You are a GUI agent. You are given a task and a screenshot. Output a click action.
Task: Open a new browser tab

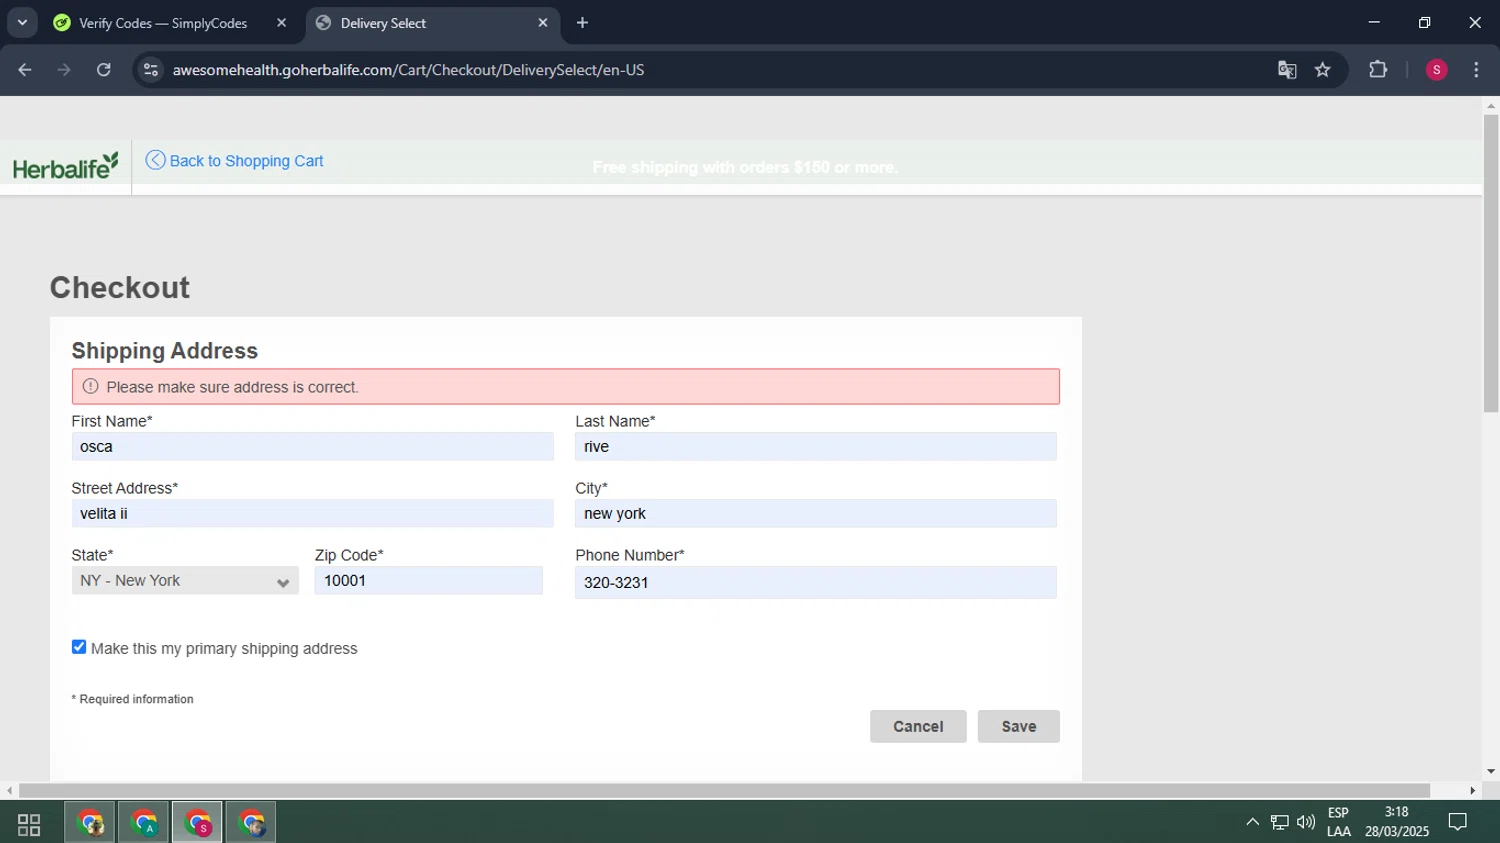click(x=582, y=23)
